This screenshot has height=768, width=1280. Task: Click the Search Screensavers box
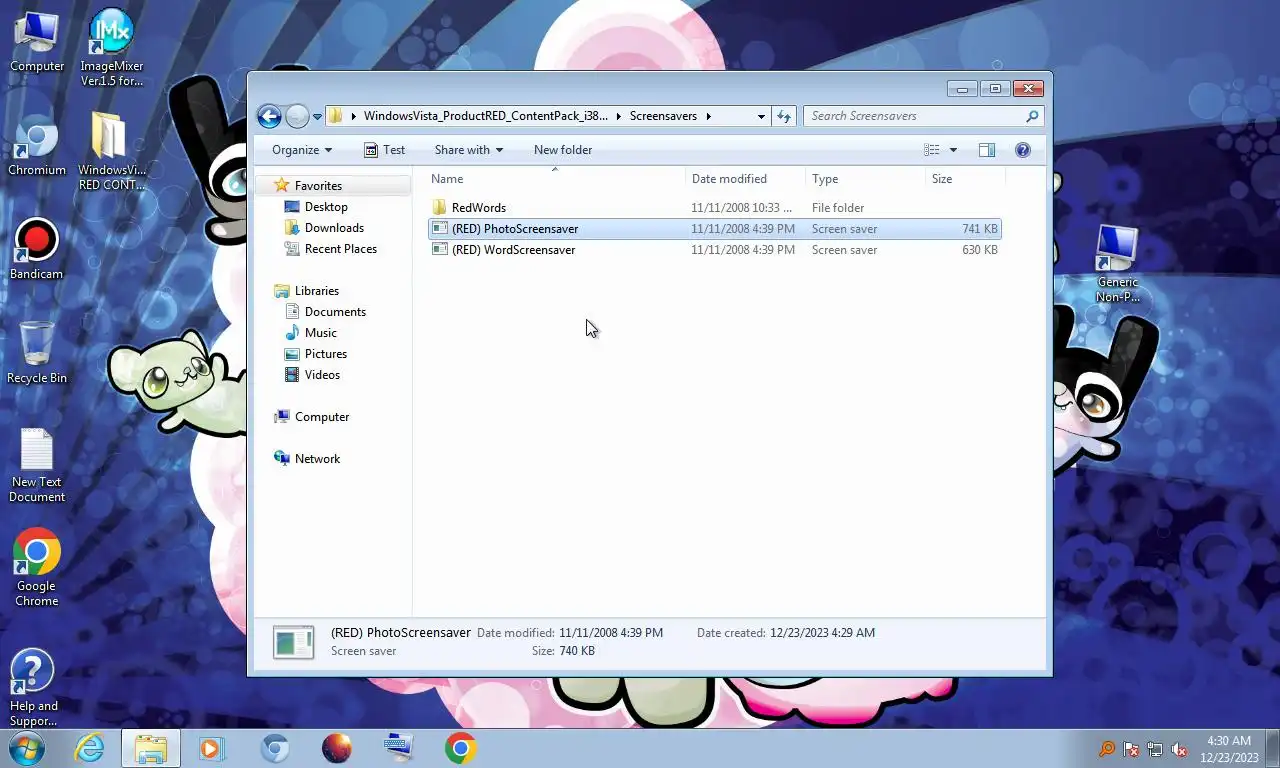[x=914, y=116]
